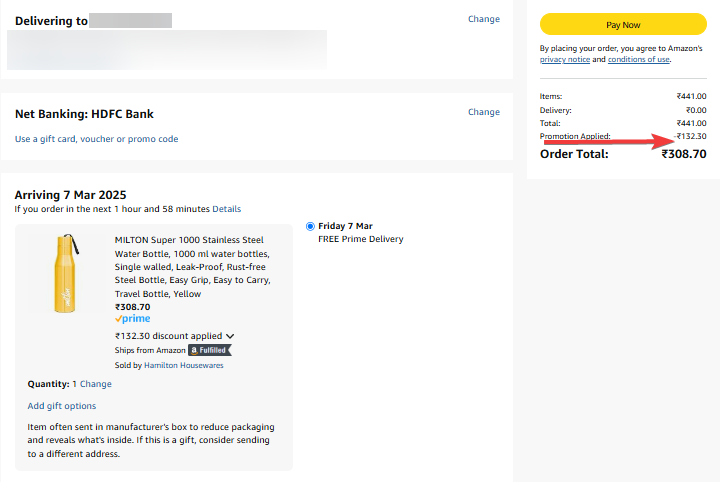Open gift card, voucher or promo code link
Viewport: 720px width, 482px height.
tap(96, 139)
